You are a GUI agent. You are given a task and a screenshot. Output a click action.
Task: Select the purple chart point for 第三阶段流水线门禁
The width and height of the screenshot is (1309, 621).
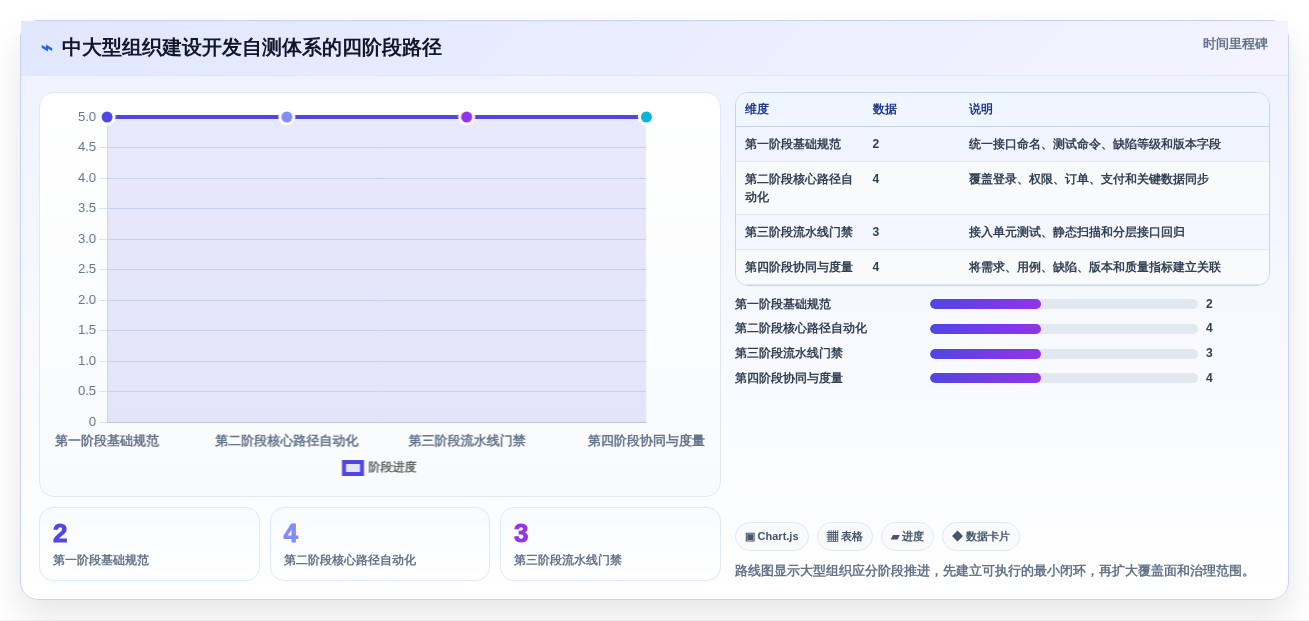point(466,117)
